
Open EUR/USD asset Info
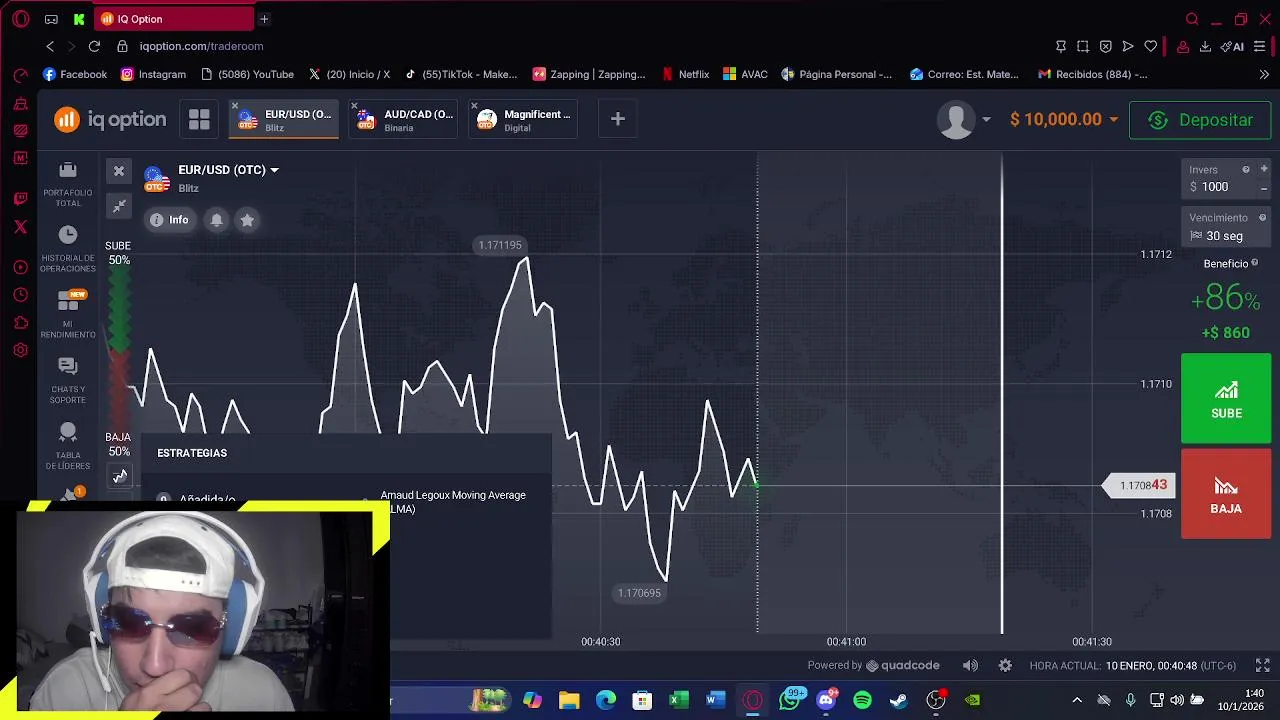click(x=169, y=220)
